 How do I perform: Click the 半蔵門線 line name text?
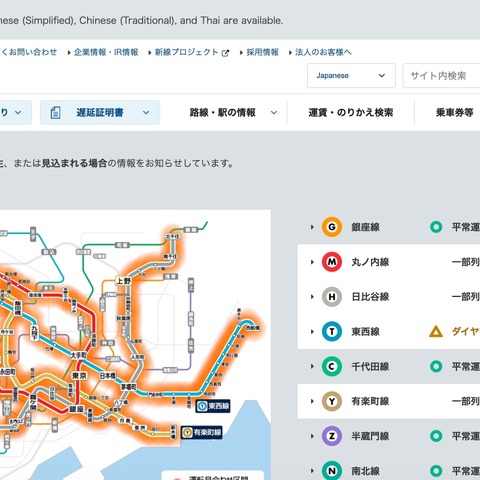370,436
